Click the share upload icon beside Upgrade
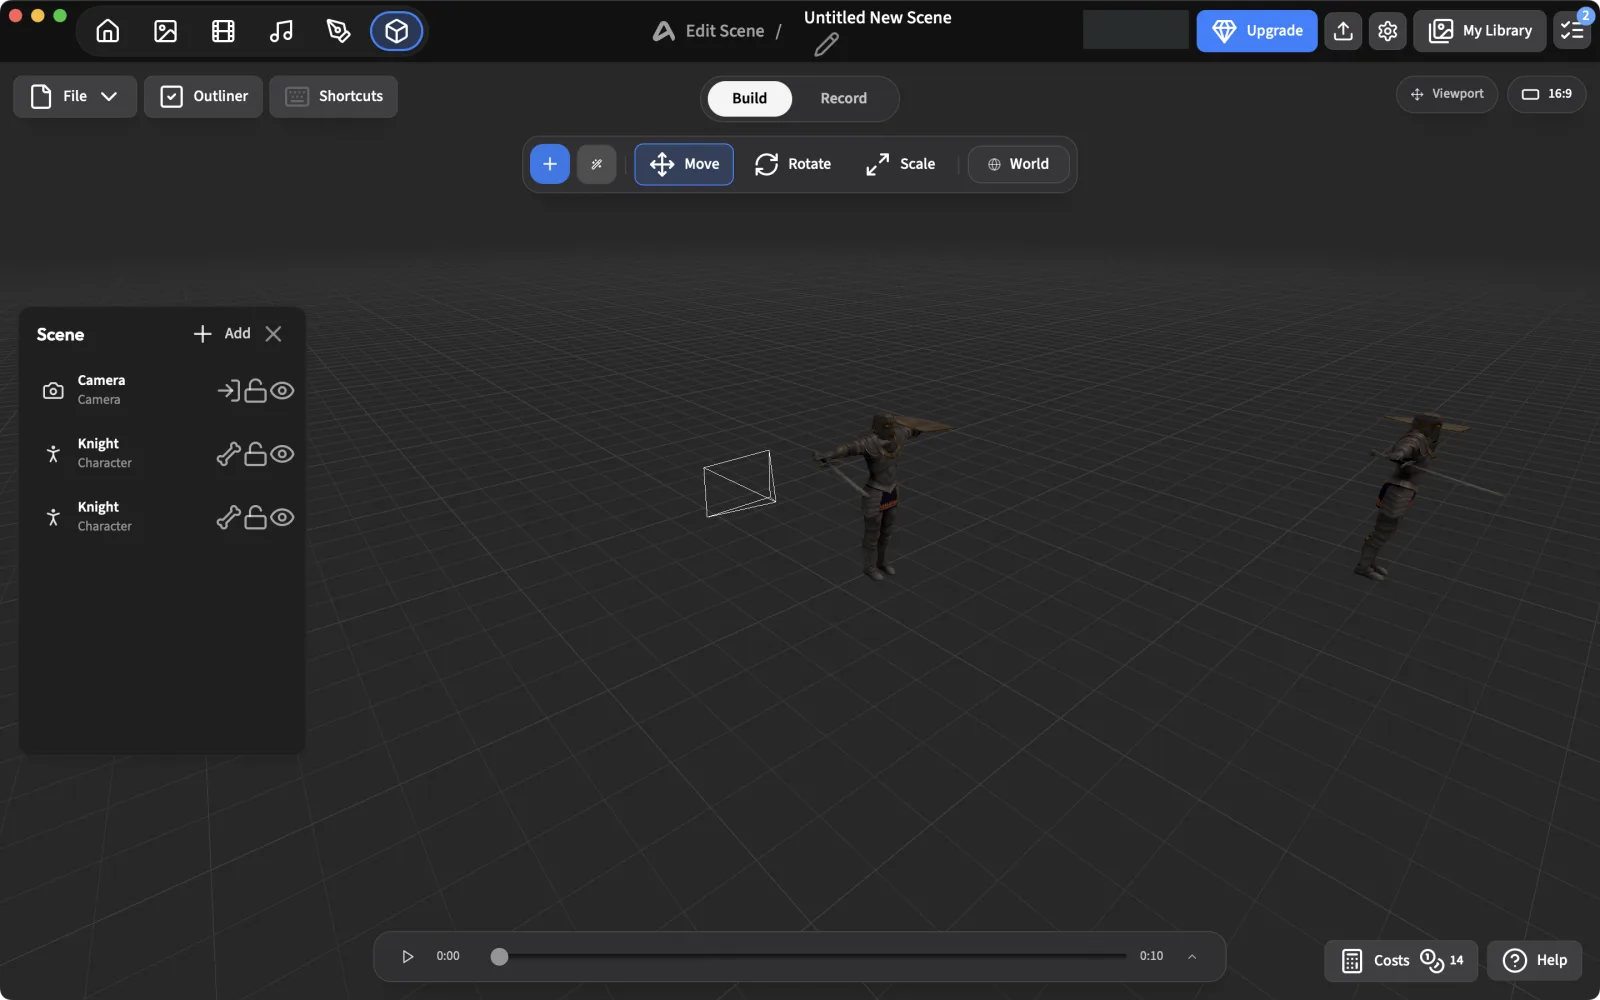The width and height of the screenshot is (1600, 1000). [1344, 31]
